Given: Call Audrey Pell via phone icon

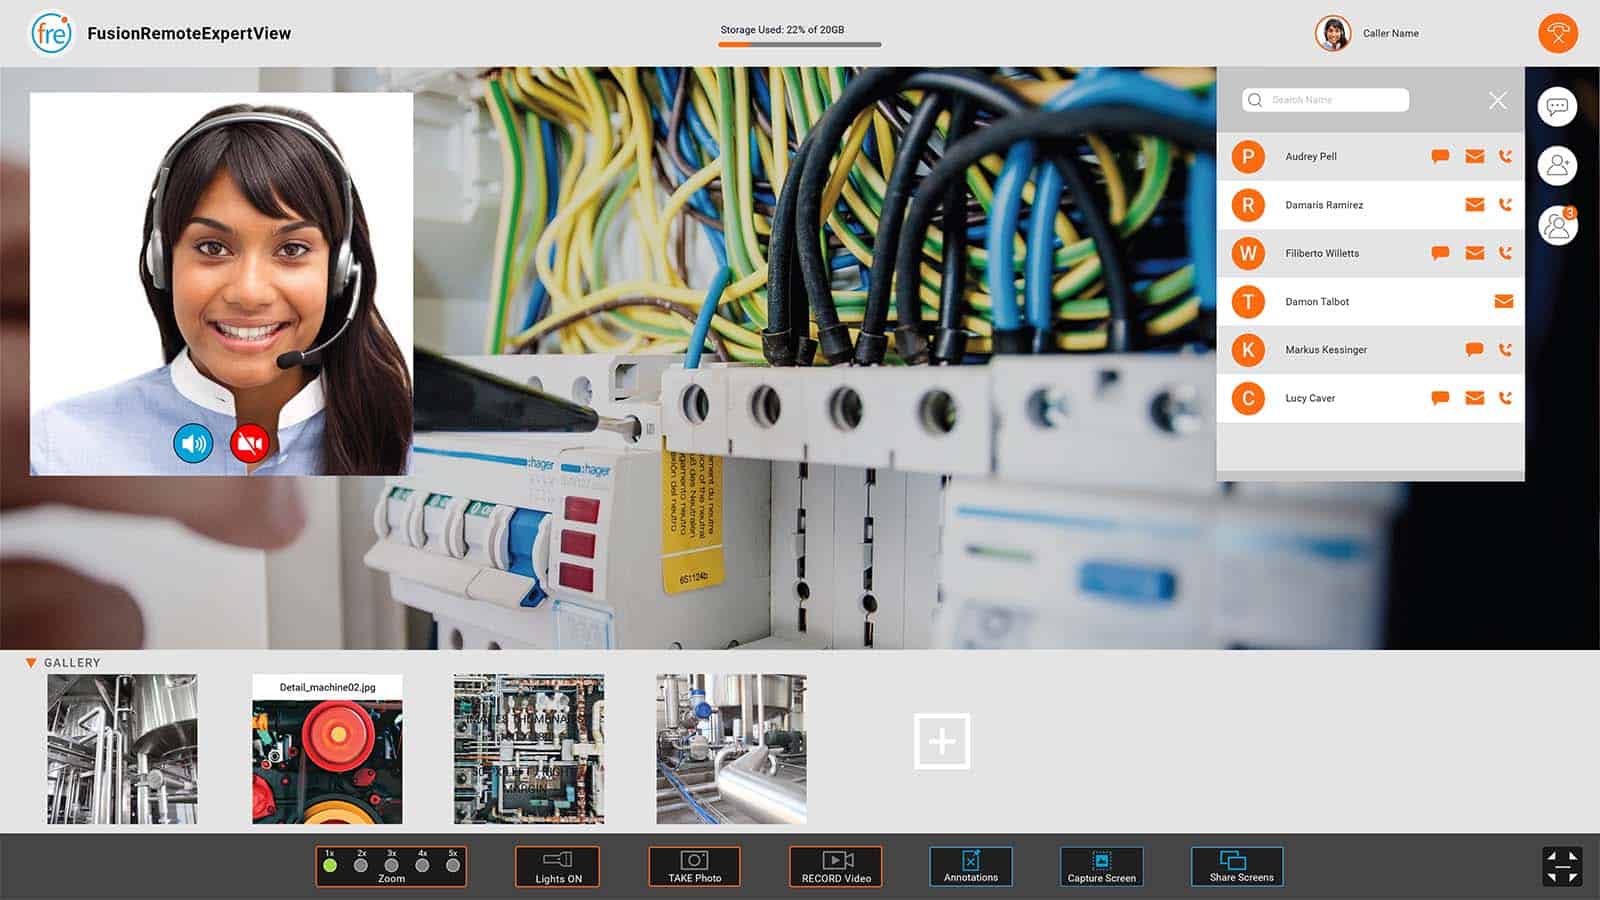Looking at the screenshot, I should coord(1505,156).
